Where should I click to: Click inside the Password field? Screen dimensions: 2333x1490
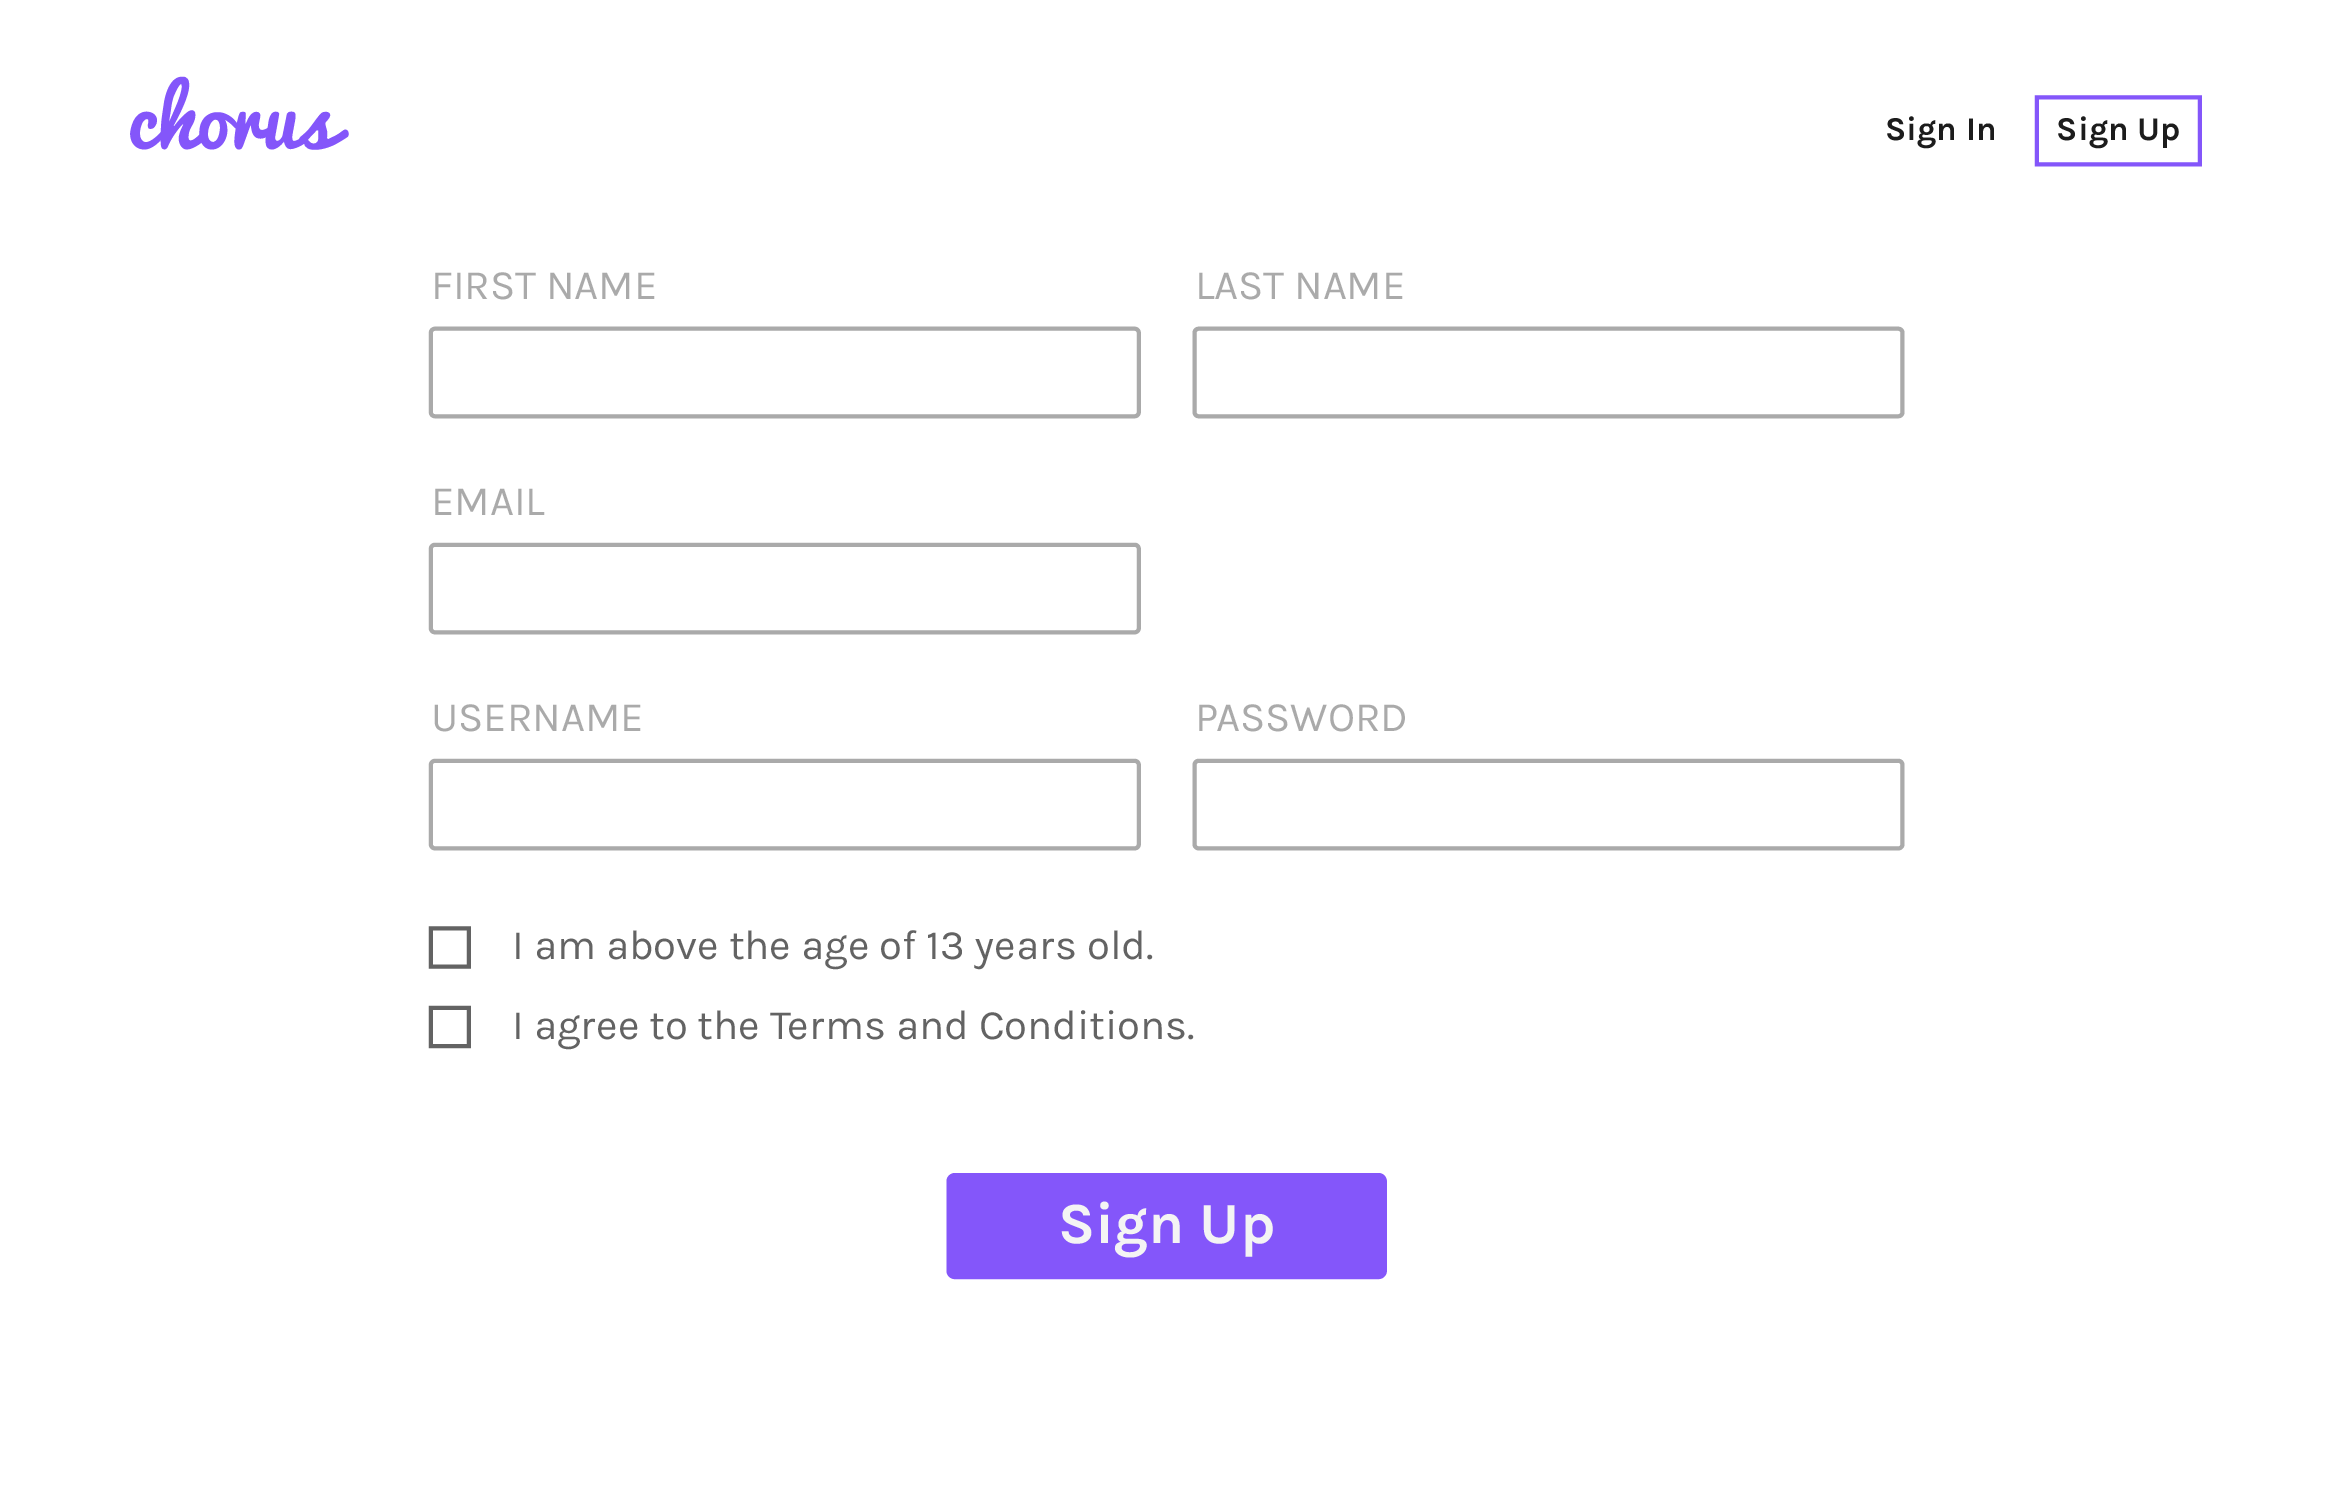1548,804
